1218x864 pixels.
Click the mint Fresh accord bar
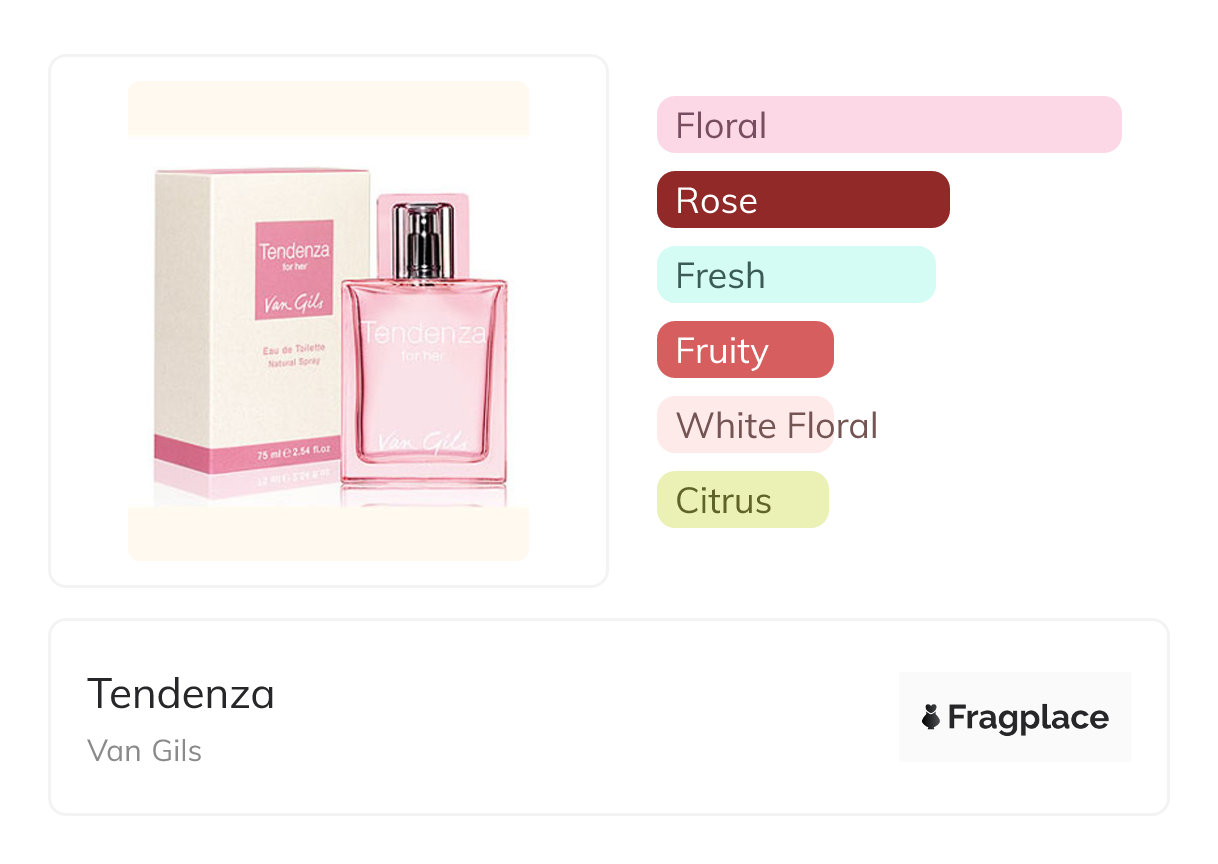[795, 275]
